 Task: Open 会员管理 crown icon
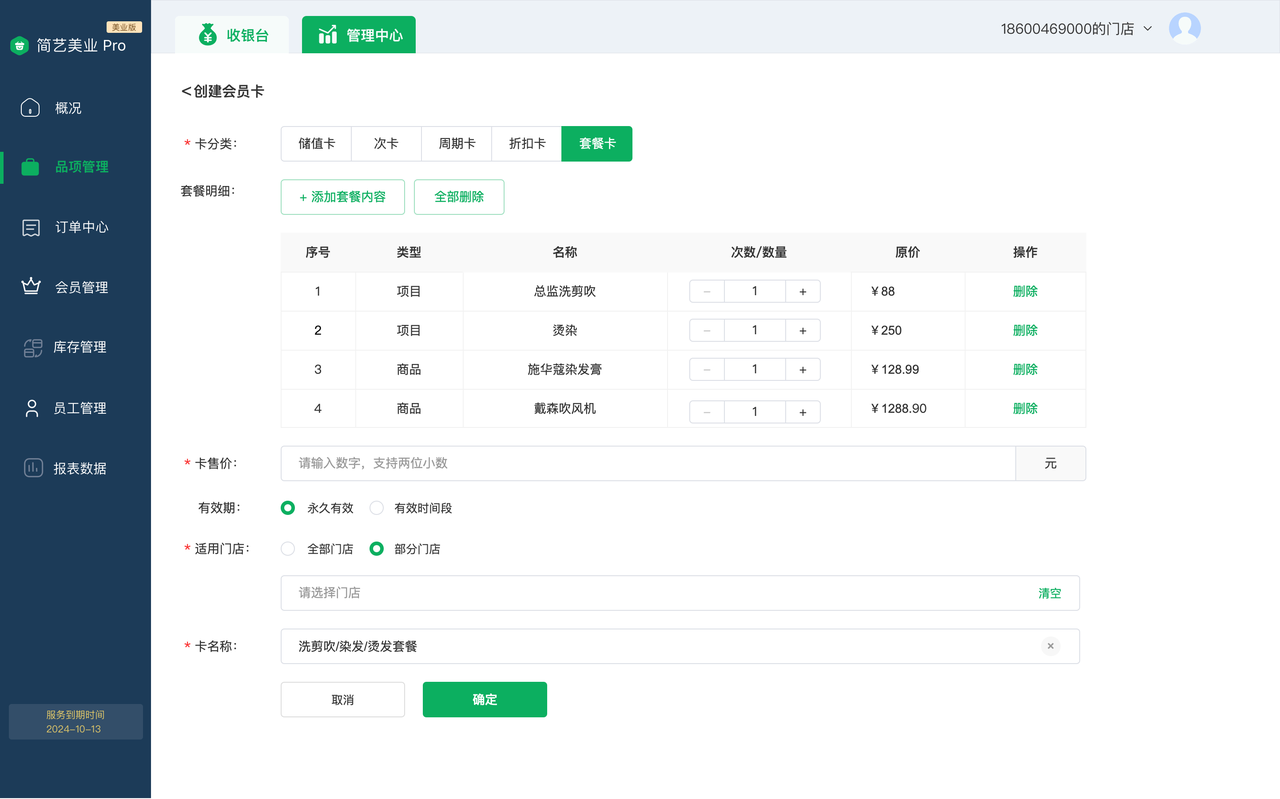pyautogui.click(x=31, y=287)
